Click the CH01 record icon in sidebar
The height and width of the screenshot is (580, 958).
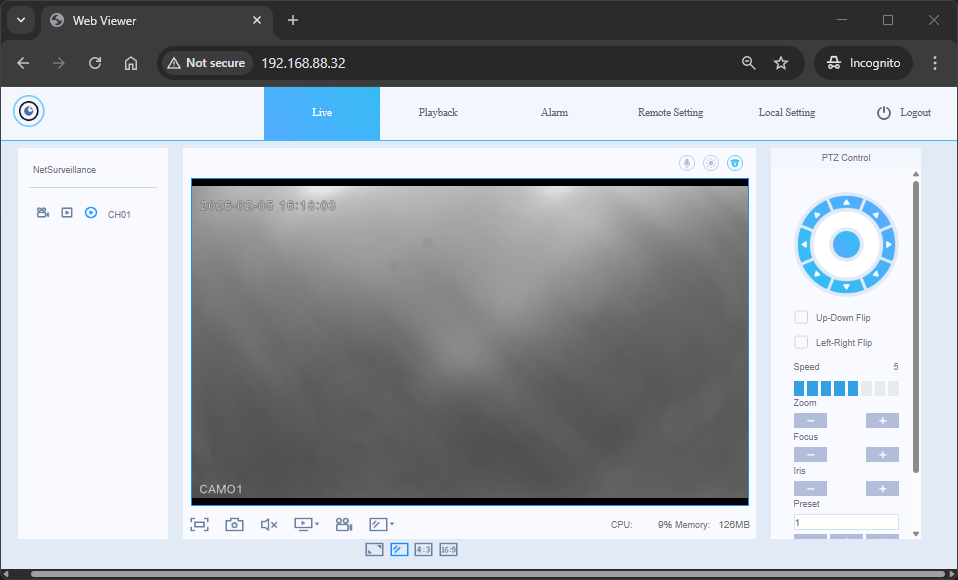[43, 213]
